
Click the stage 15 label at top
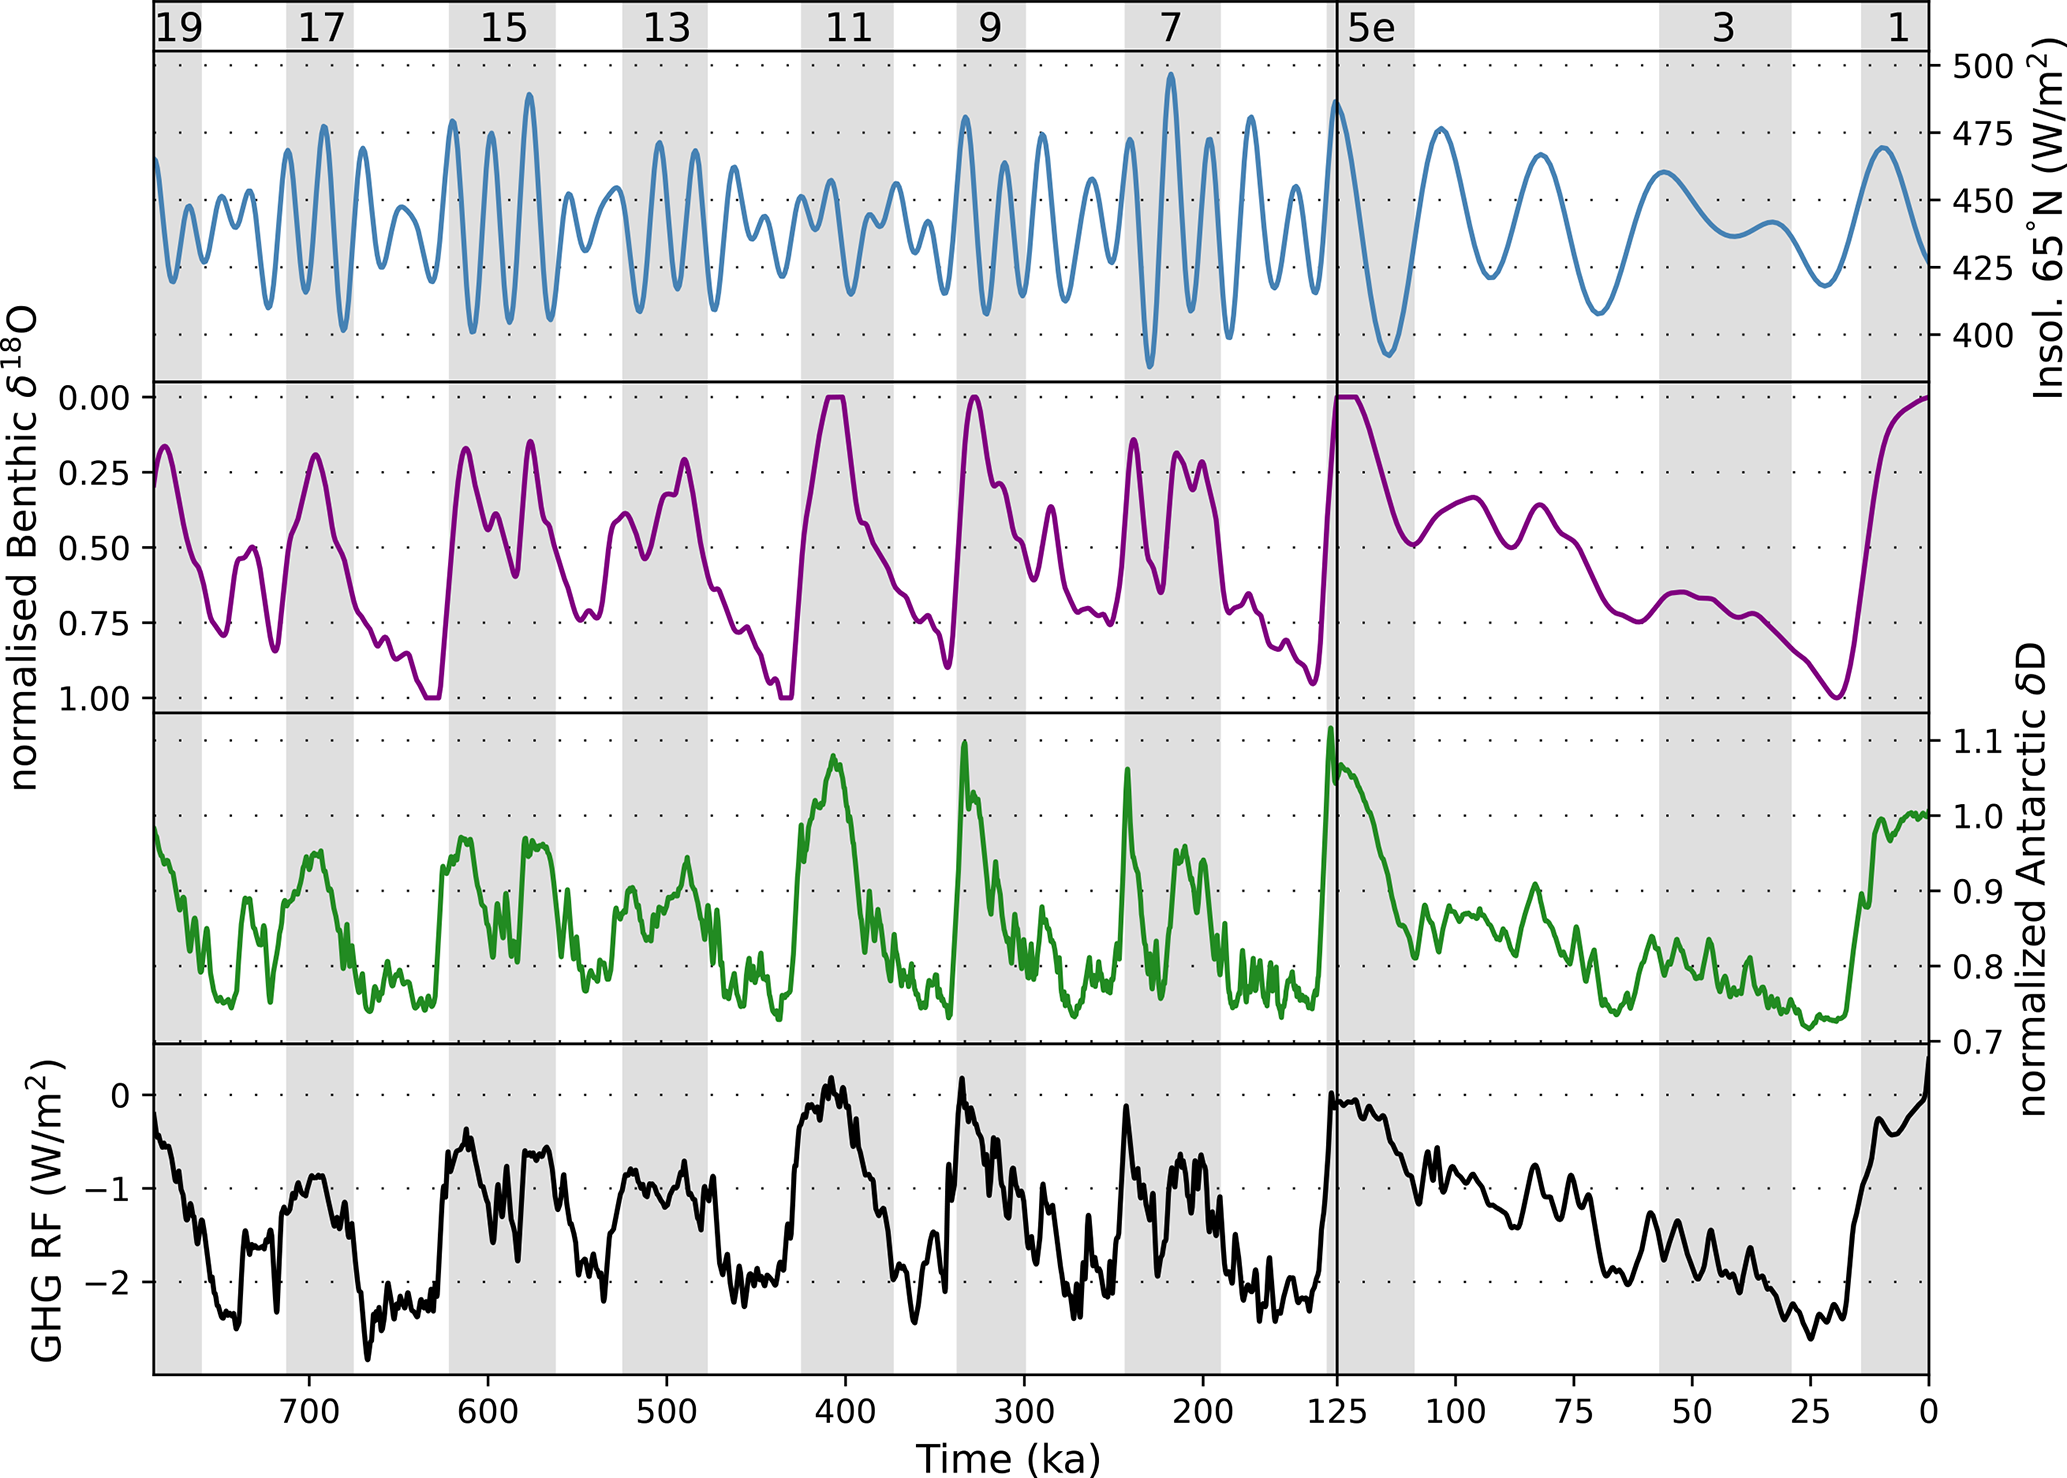[x=503, y=27]
